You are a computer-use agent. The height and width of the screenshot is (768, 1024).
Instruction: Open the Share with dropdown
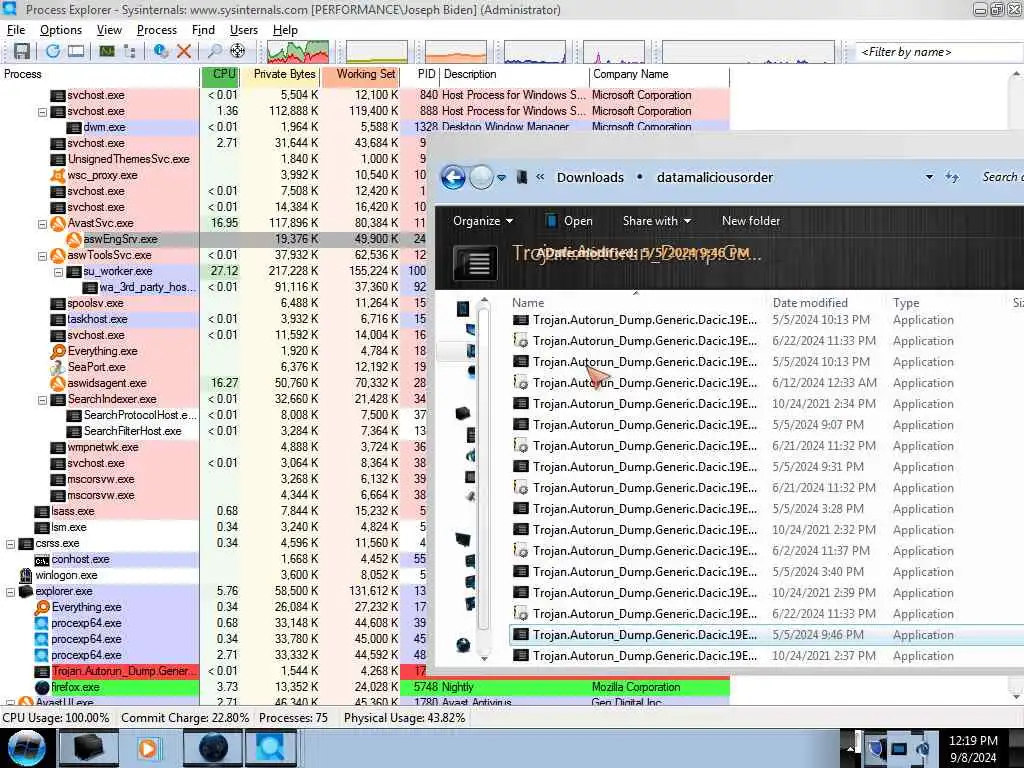[x=656, y=221]
